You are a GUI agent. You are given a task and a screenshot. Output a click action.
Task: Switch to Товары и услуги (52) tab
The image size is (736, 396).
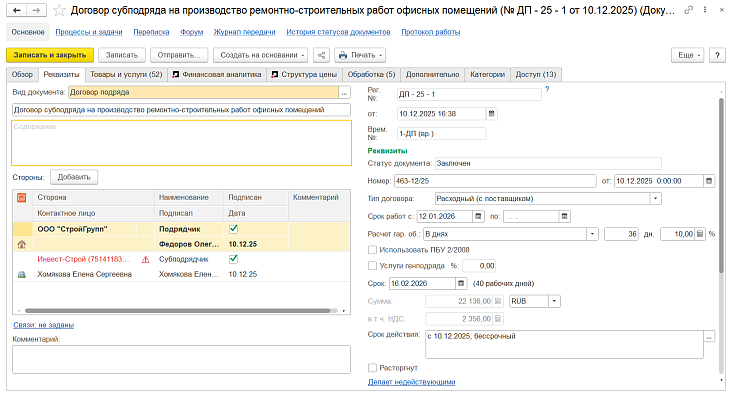(x=126, y=75)
